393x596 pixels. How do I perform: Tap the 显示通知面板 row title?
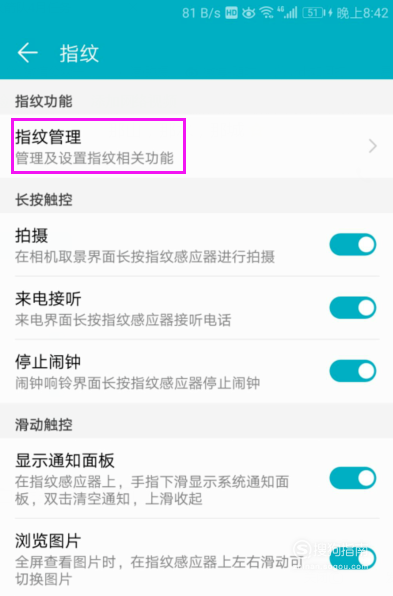tap(65, 461)
